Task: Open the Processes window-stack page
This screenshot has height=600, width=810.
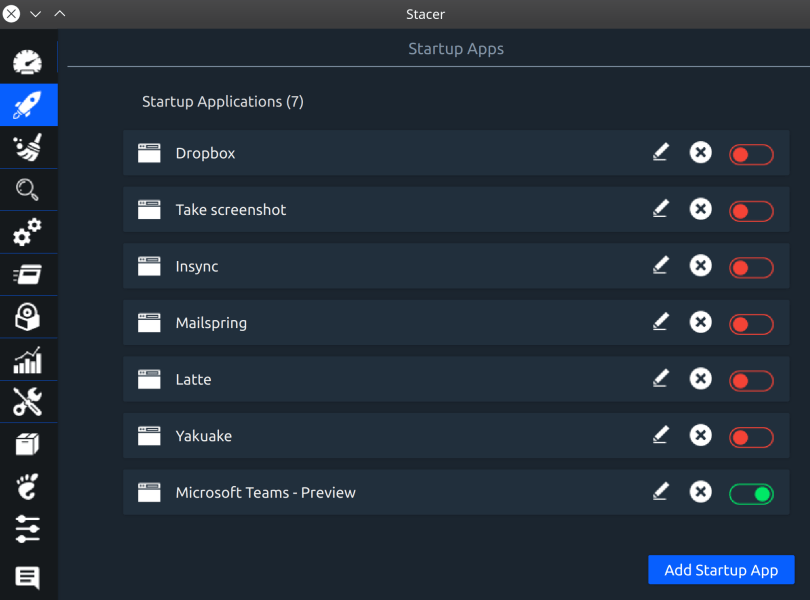Action: [28, 274]
